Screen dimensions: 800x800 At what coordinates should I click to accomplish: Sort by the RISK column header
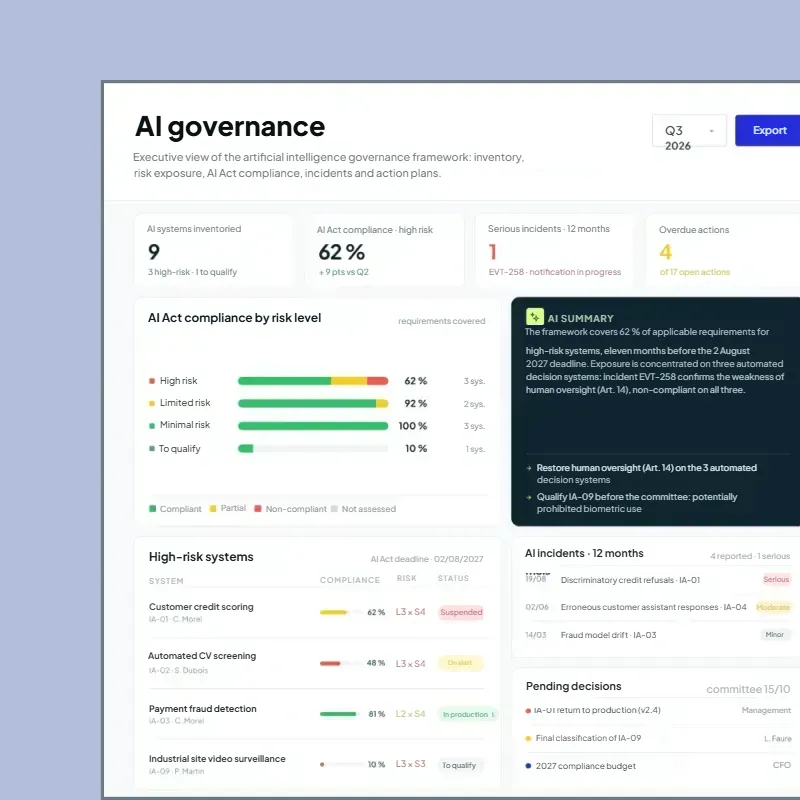[407, 578]
